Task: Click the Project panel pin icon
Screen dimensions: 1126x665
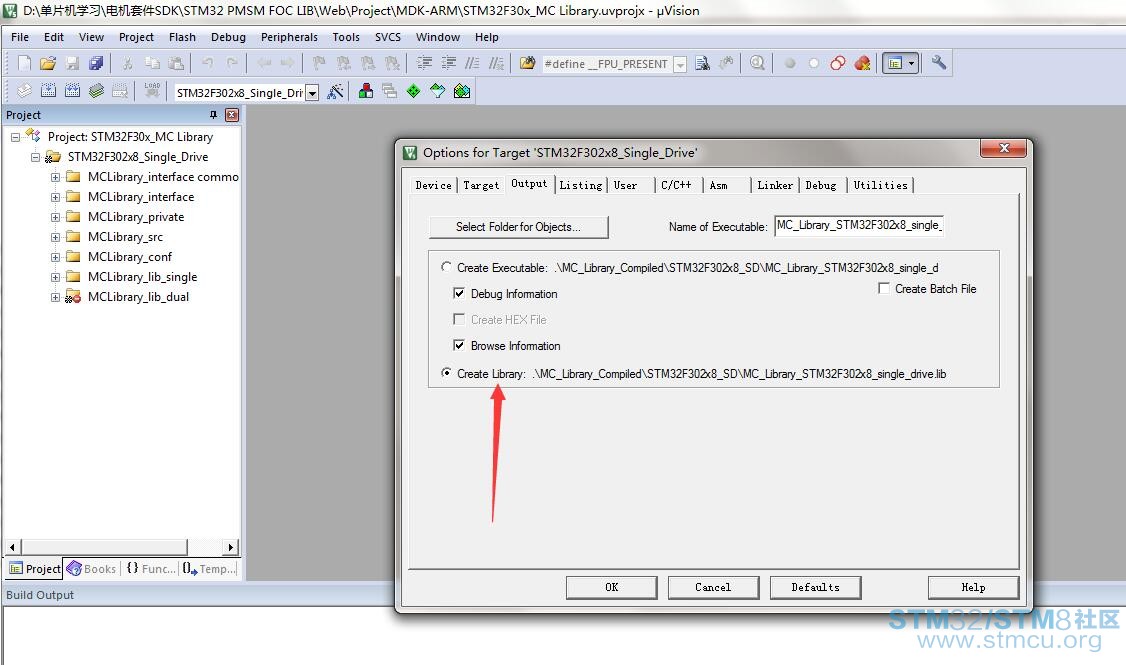Action: click(x=213, y=115)
